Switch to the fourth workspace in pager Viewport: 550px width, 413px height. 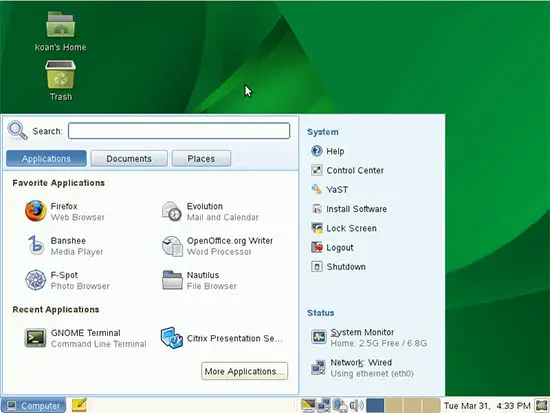431,406
